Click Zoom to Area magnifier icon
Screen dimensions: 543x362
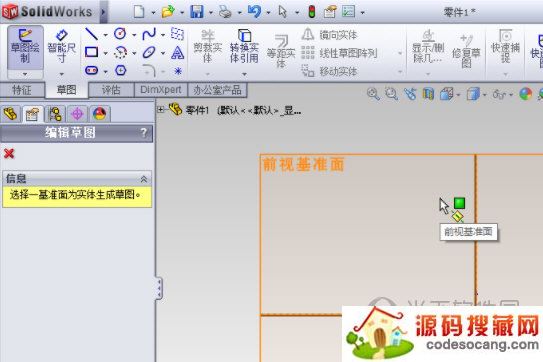(x=391, y=94)
